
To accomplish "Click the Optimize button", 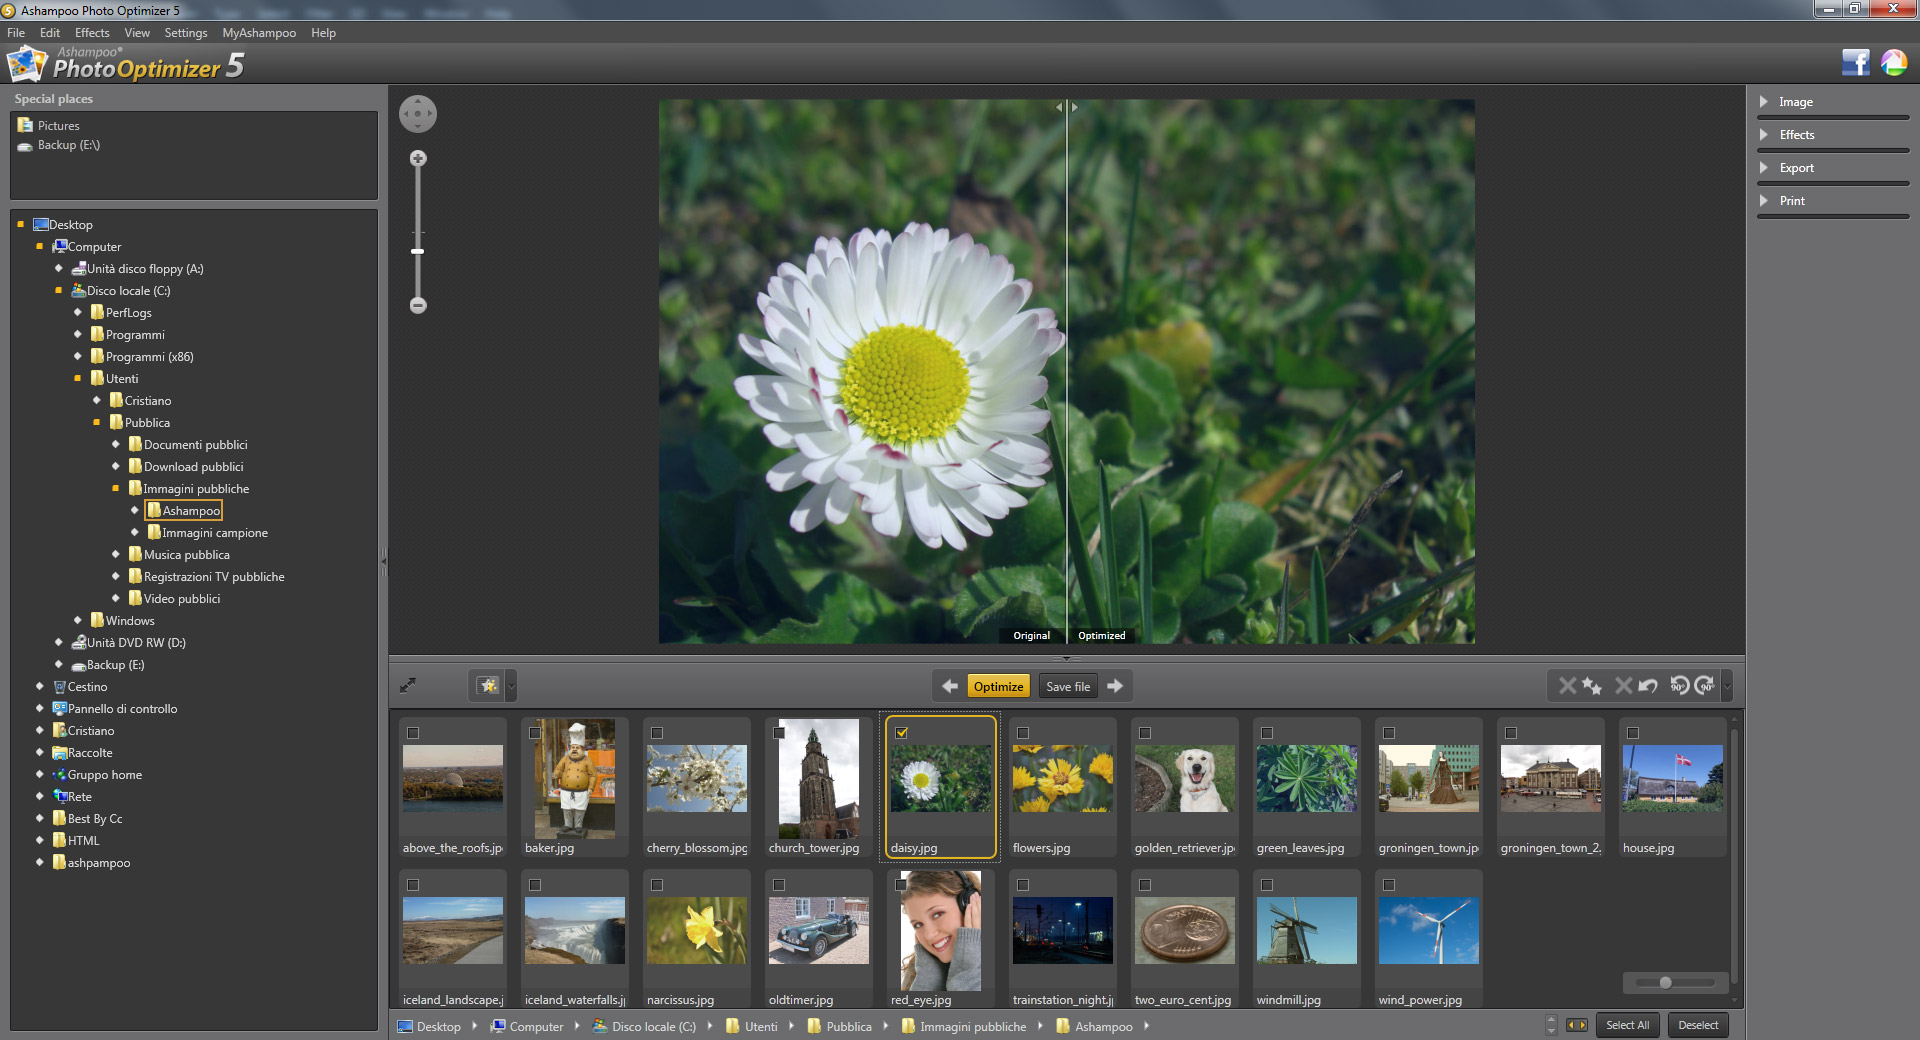I will tap(998, 686).
